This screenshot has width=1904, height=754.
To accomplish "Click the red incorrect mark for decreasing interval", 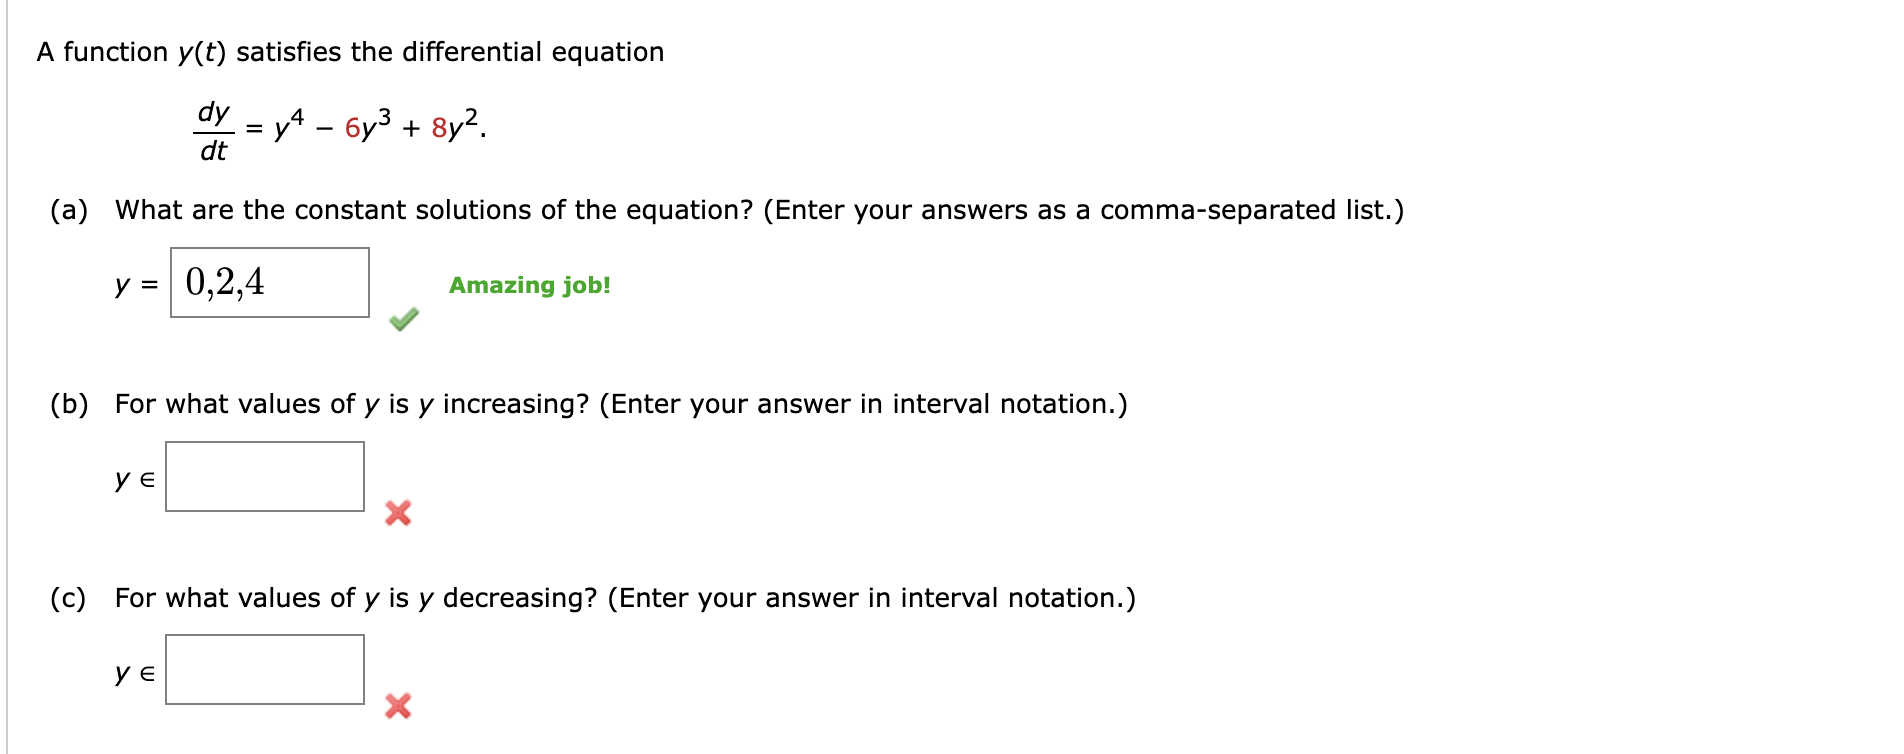I will 398,707.
